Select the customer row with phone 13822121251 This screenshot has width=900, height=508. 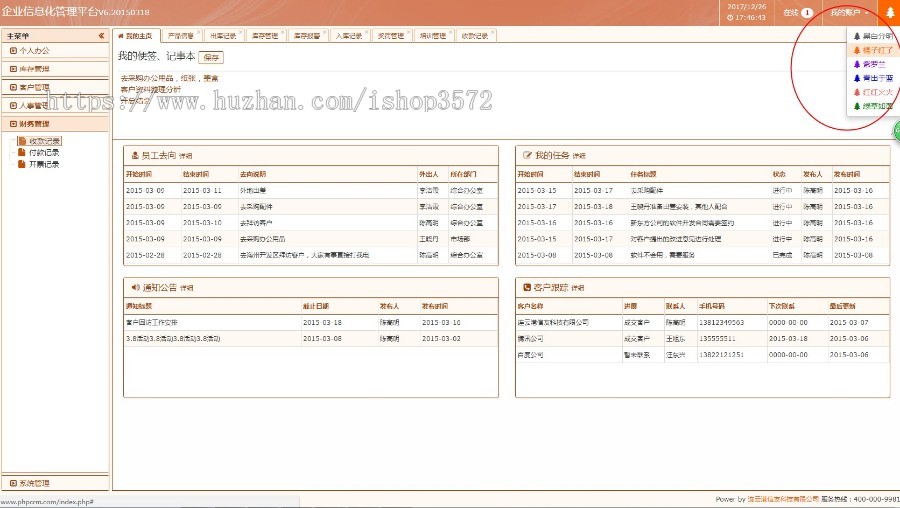703,355
